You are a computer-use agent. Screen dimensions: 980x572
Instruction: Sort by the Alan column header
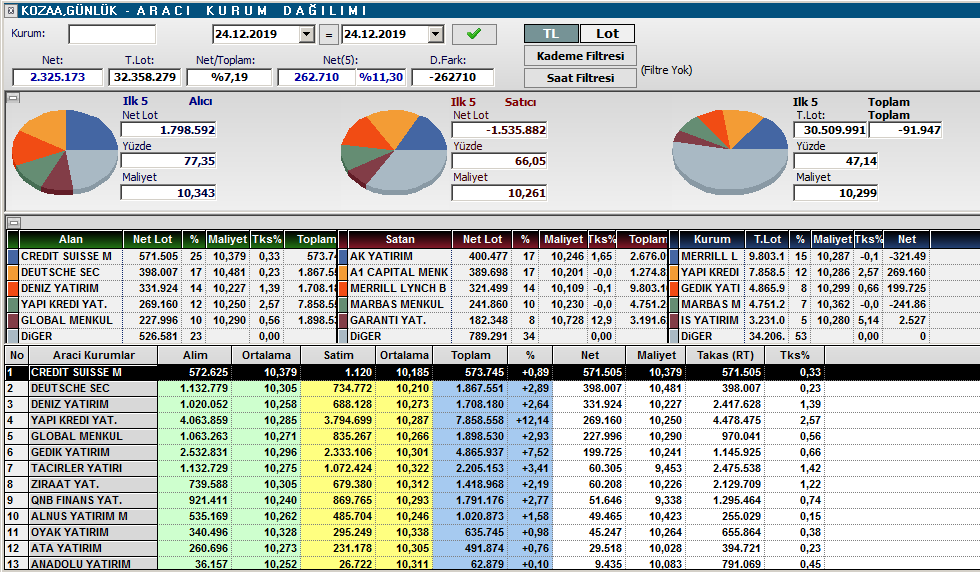71,239
